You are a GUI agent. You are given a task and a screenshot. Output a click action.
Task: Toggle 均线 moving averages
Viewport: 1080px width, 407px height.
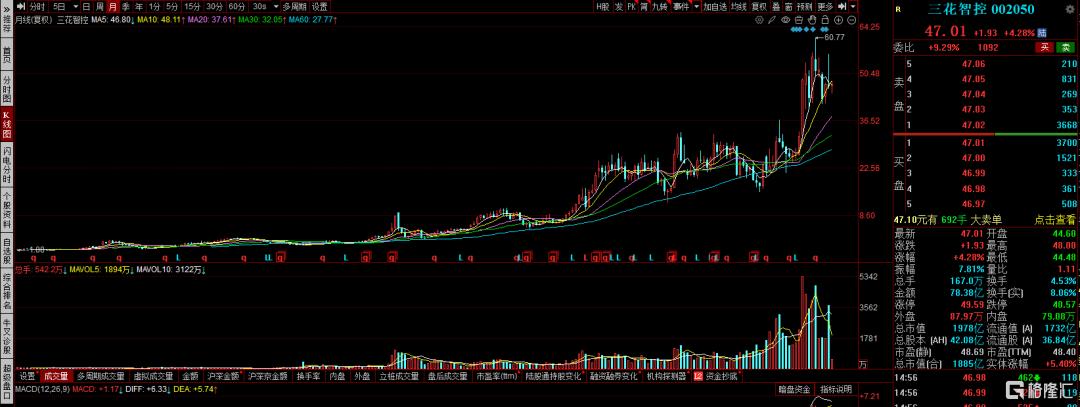[x=739, y=6]
